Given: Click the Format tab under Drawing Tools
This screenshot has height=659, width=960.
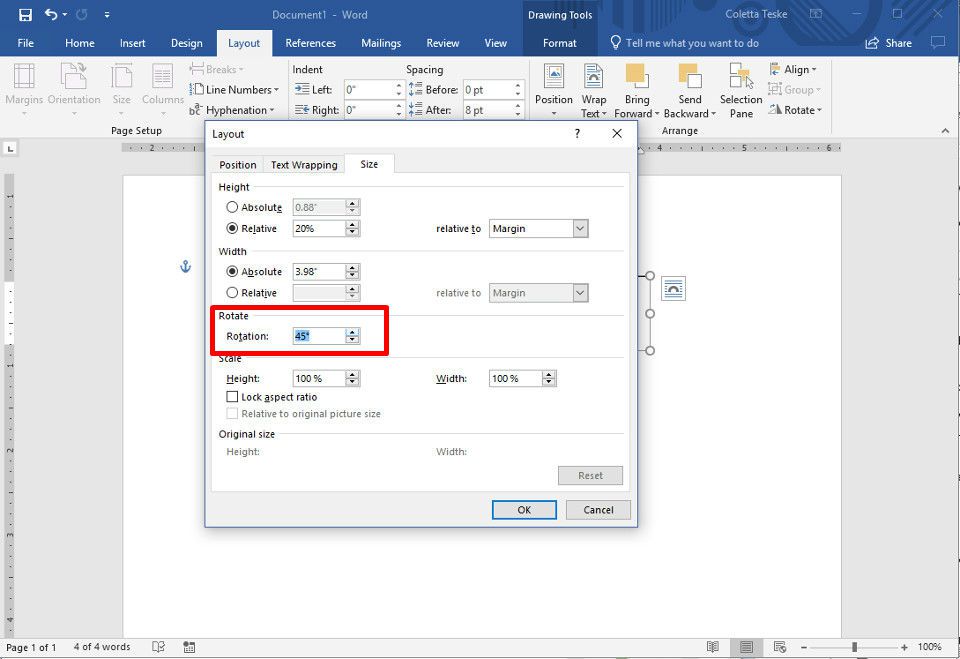Looking at the screenshot, I should [x=560, y=43].
